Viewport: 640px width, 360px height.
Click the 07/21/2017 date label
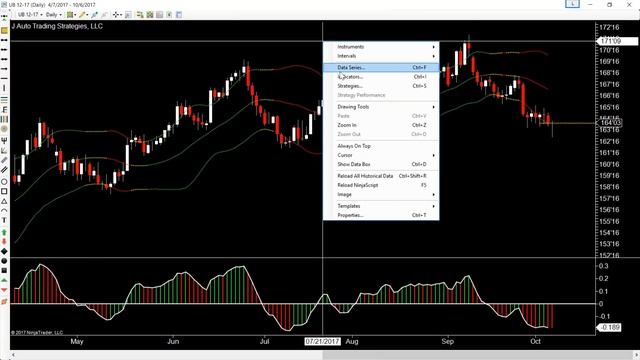[x=322, y=341]
